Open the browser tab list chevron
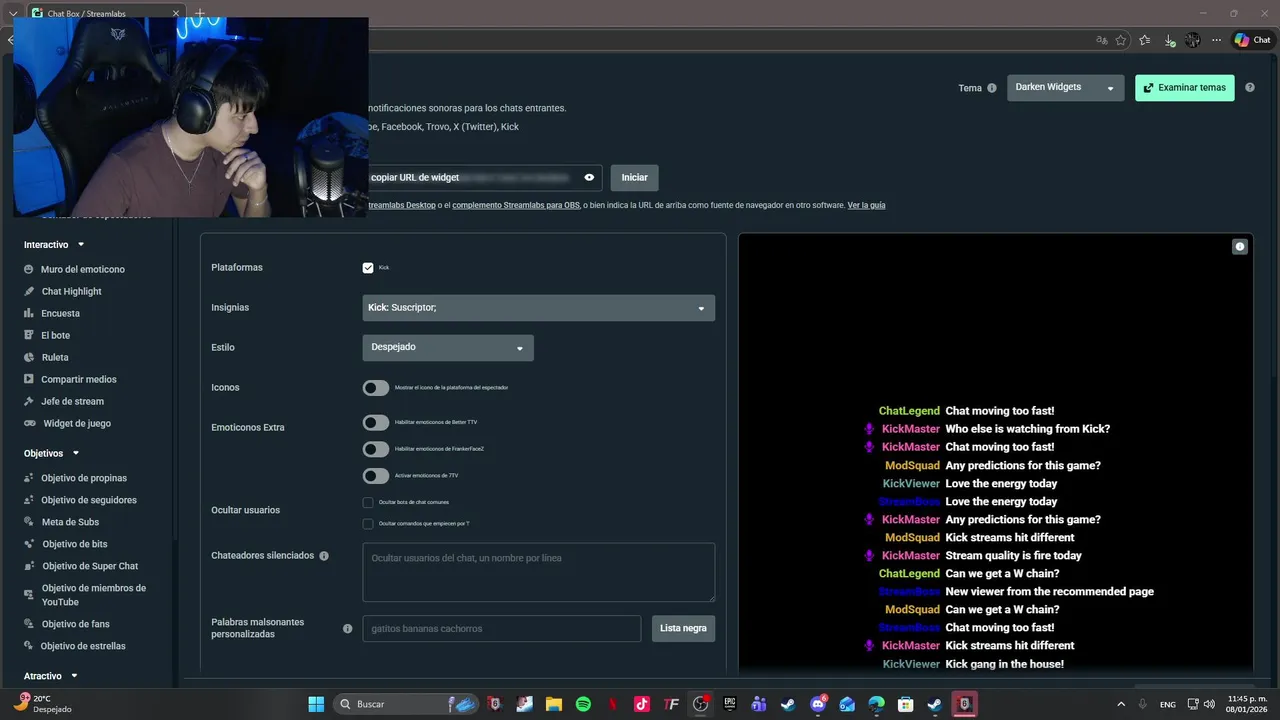 13,14
